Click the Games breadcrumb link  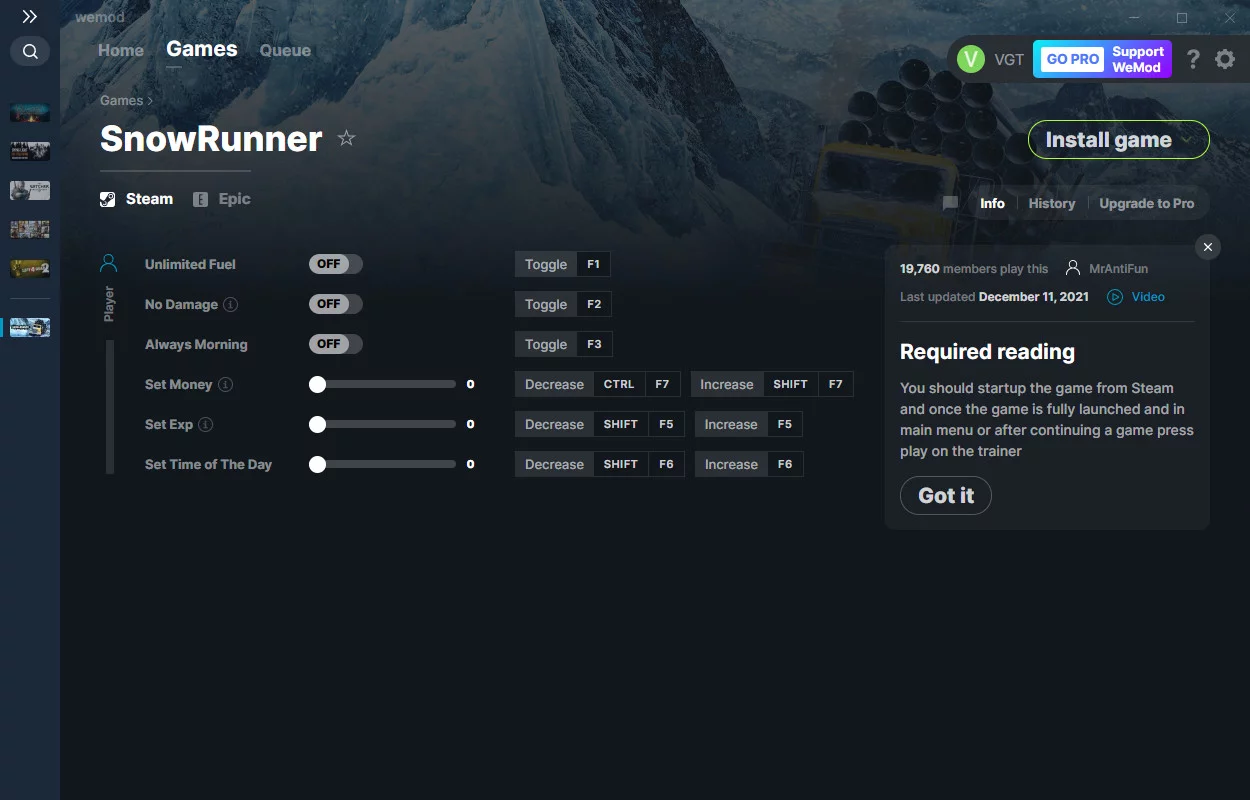click(122, 100)
